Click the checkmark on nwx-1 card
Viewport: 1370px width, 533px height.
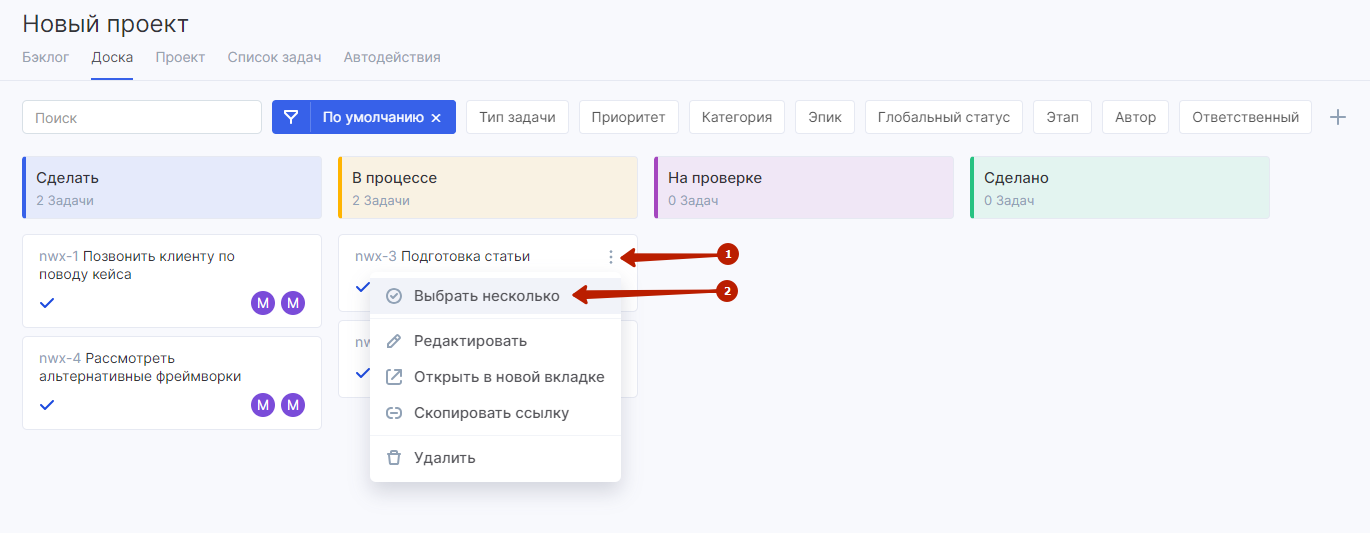pyautogui.click(x=47, y=303)
